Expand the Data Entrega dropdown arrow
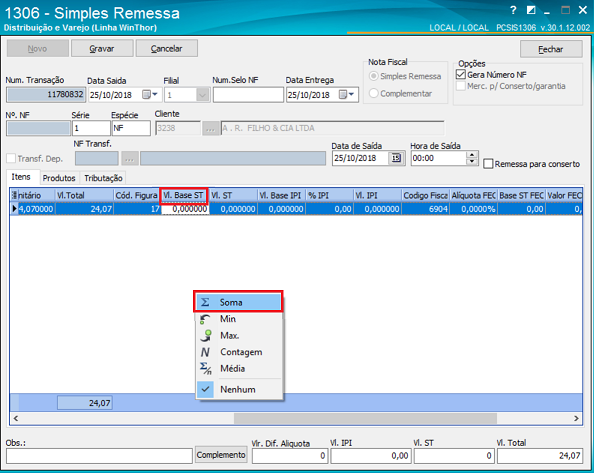Screen dimensions: 594x473 [351, 94]
